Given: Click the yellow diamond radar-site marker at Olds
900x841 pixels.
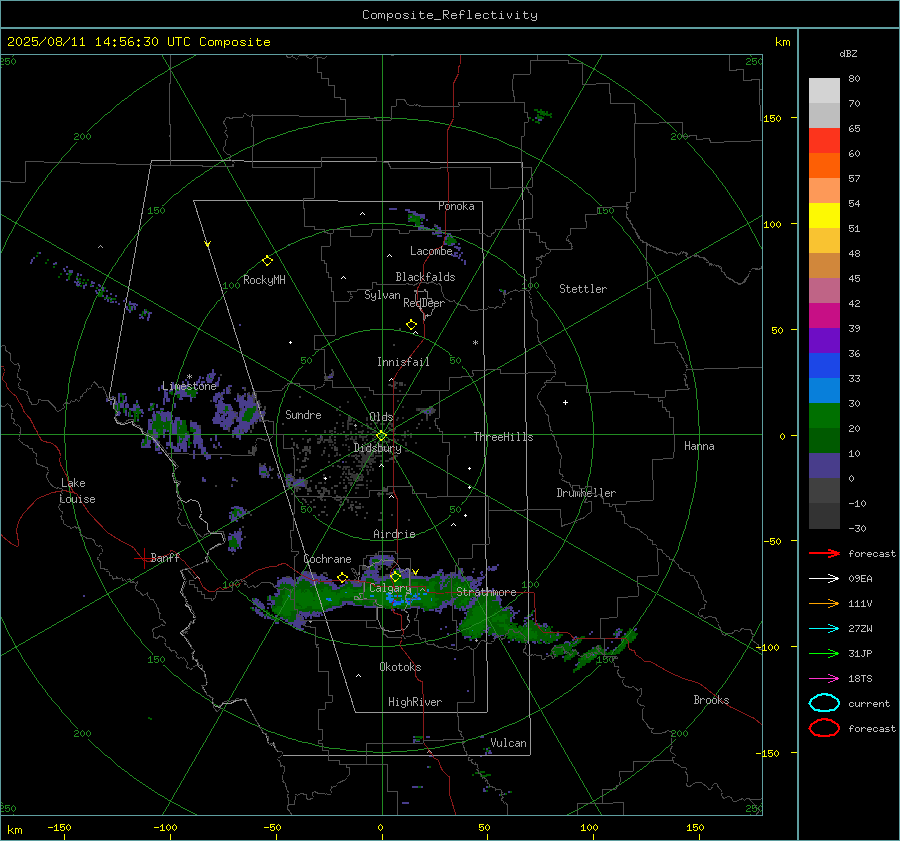Looking at the screenshot, I should 381,436.
